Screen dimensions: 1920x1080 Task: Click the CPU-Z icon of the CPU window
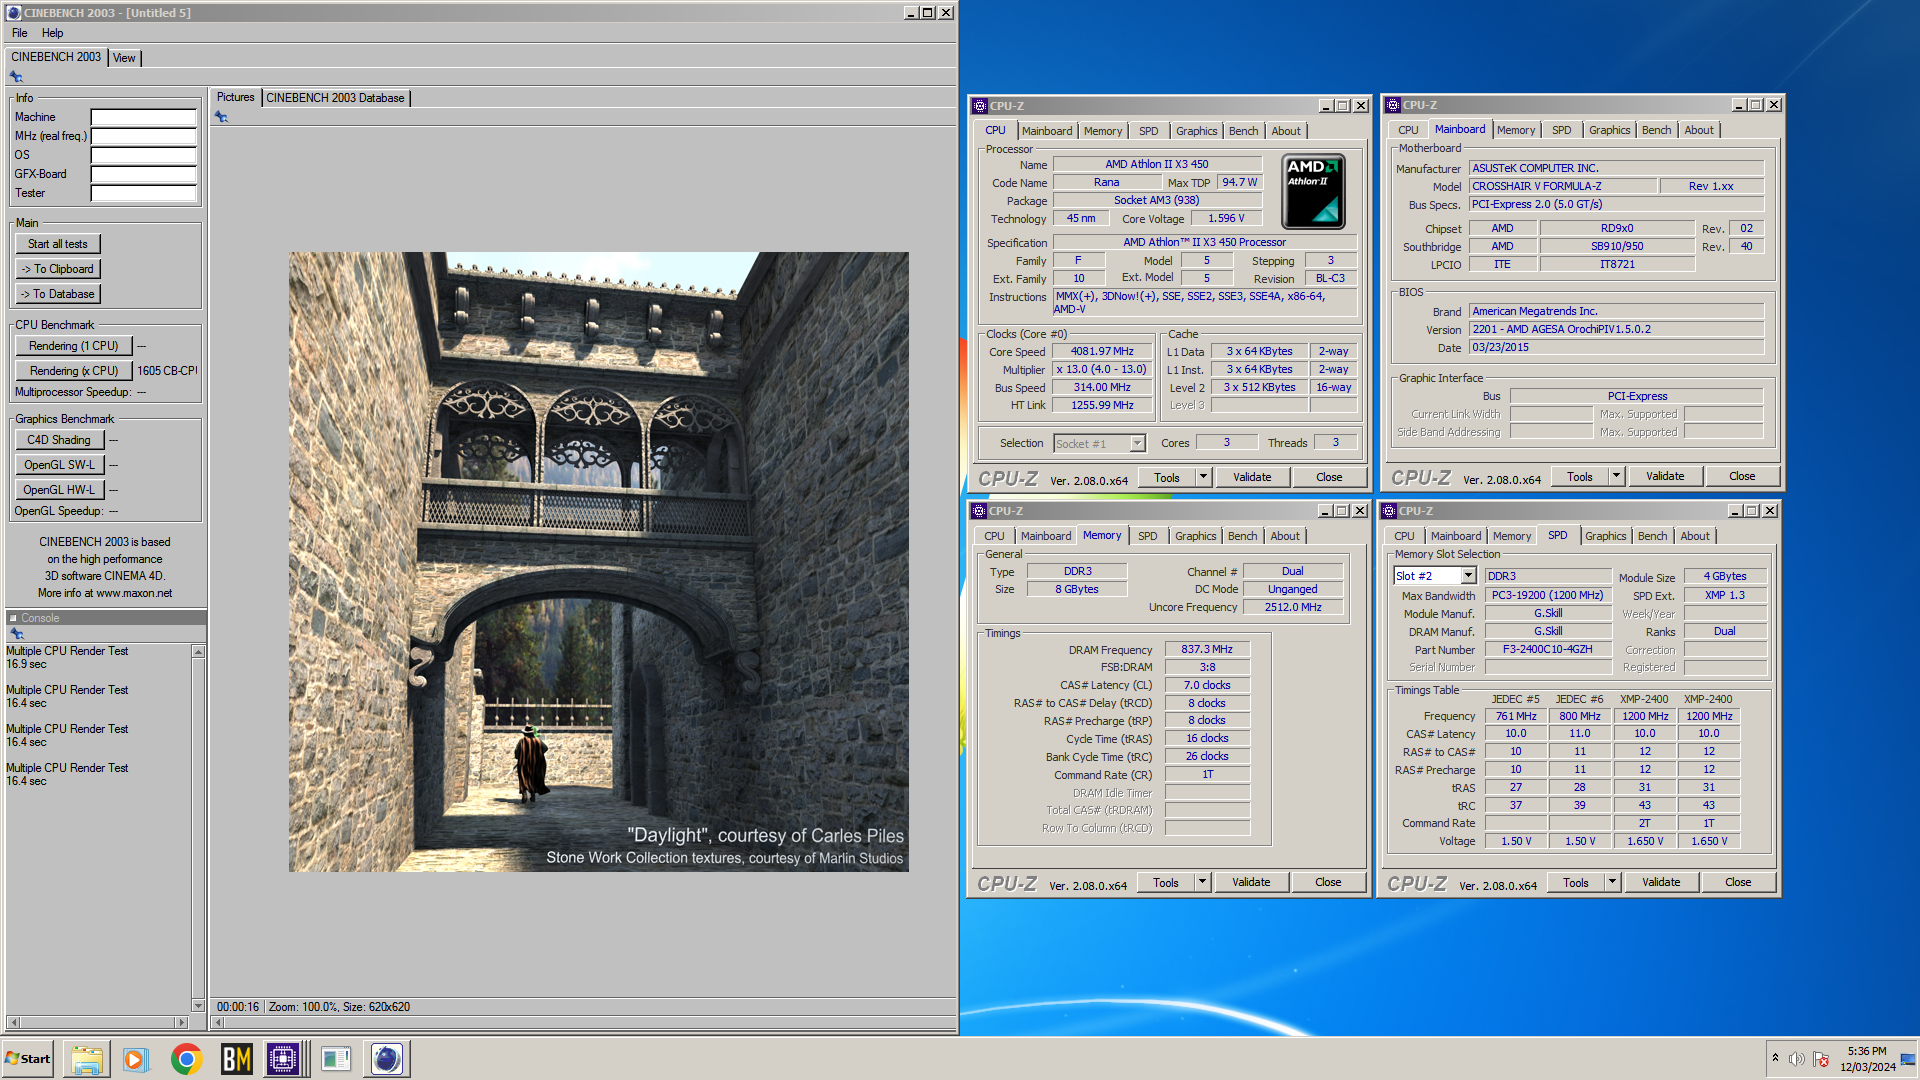(x=980, y=106)
